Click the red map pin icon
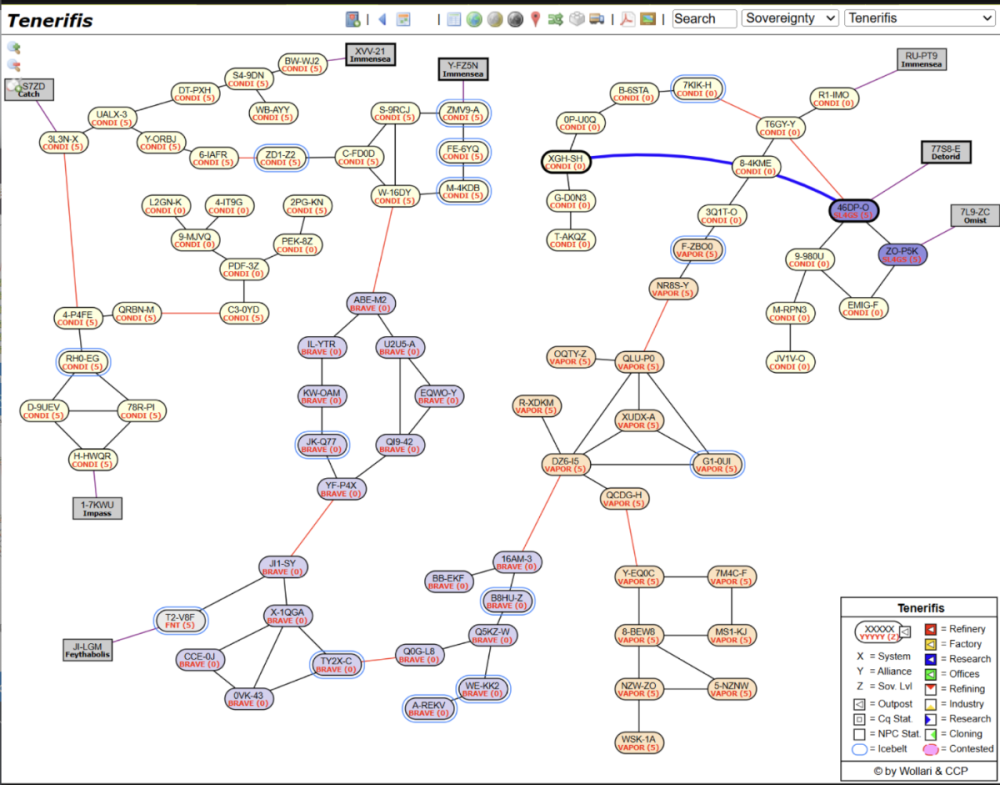The height and width of the screenshot is (785, 1000). click(x=536, y=19)
